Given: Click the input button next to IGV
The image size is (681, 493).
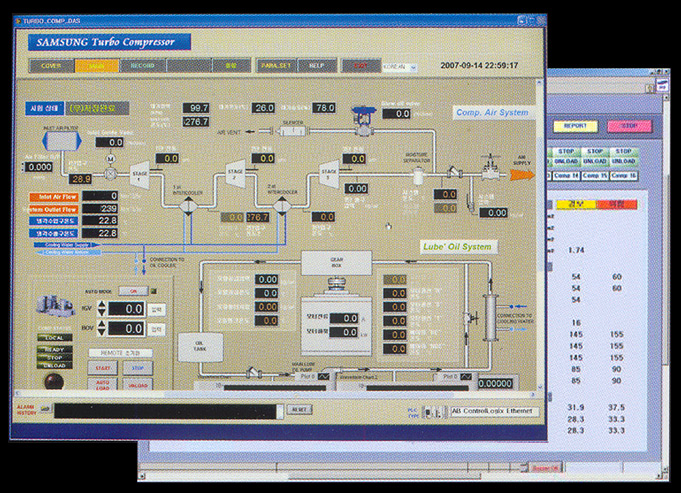Looking at the screenshot, I should [x=156, y=309].
